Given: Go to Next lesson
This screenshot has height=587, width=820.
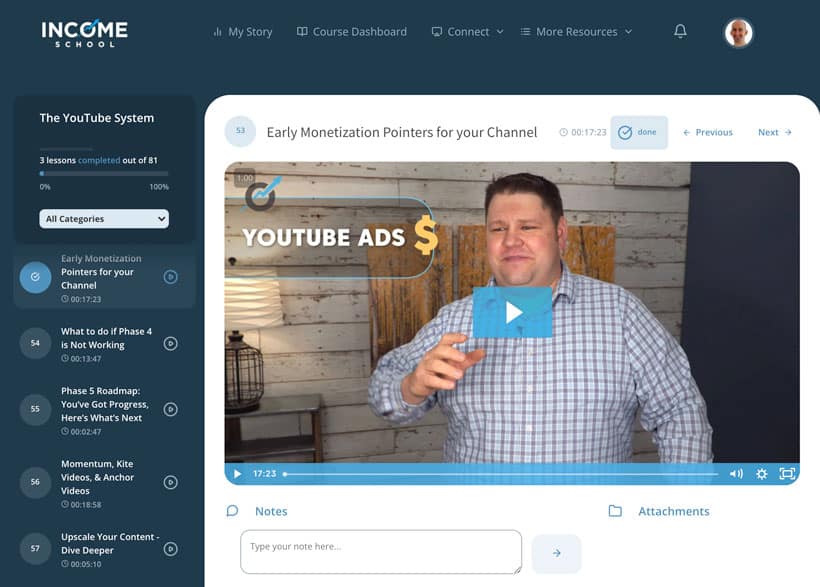Looking at the screenshot, I should 775,132.
